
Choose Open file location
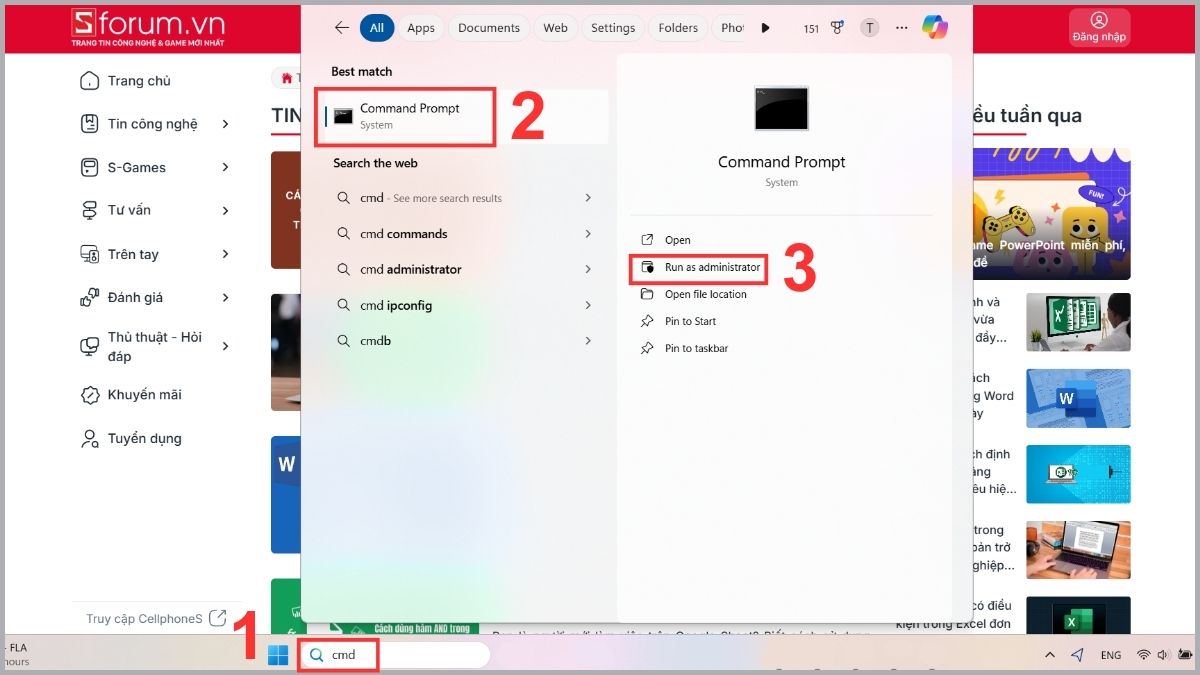click(693, 295)
